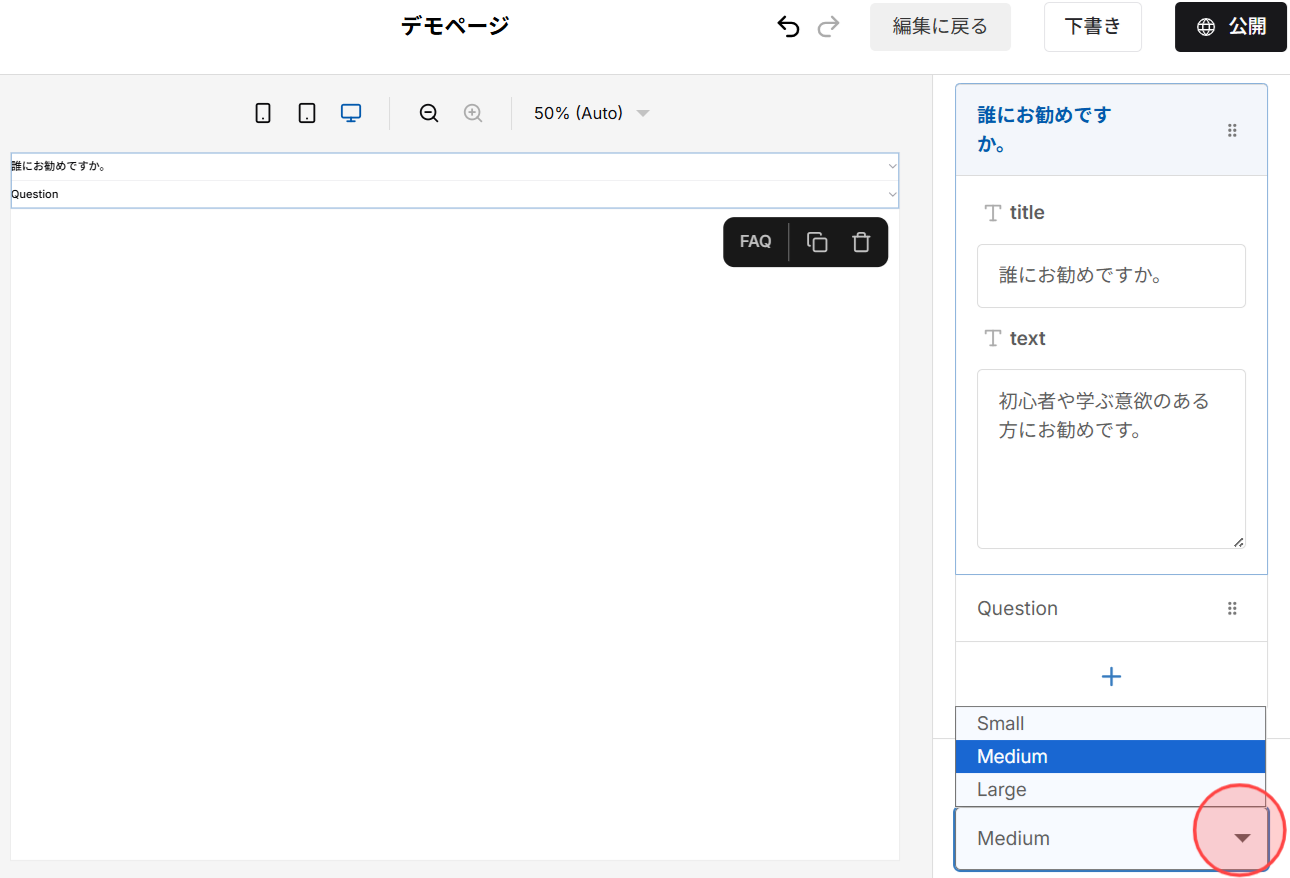Switch to tablet preview mode
Screen dimensions: 1290x878
click(307, 113)
